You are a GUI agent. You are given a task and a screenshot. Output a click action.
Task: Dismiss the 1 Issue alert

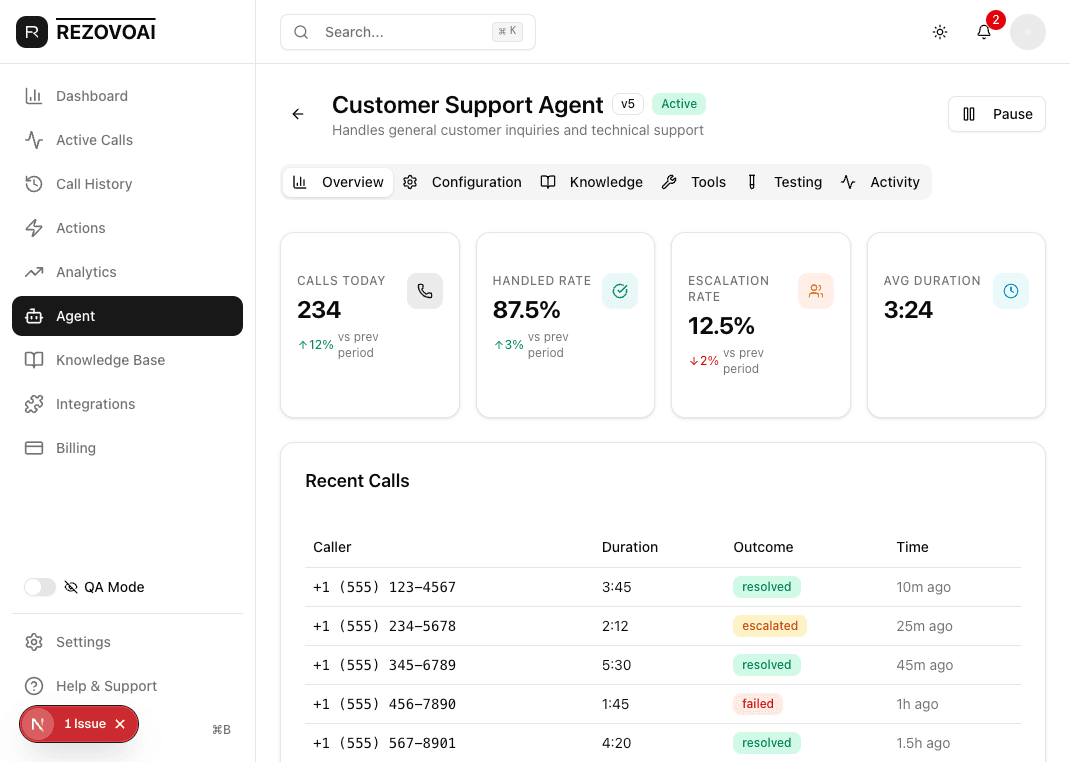119,724
